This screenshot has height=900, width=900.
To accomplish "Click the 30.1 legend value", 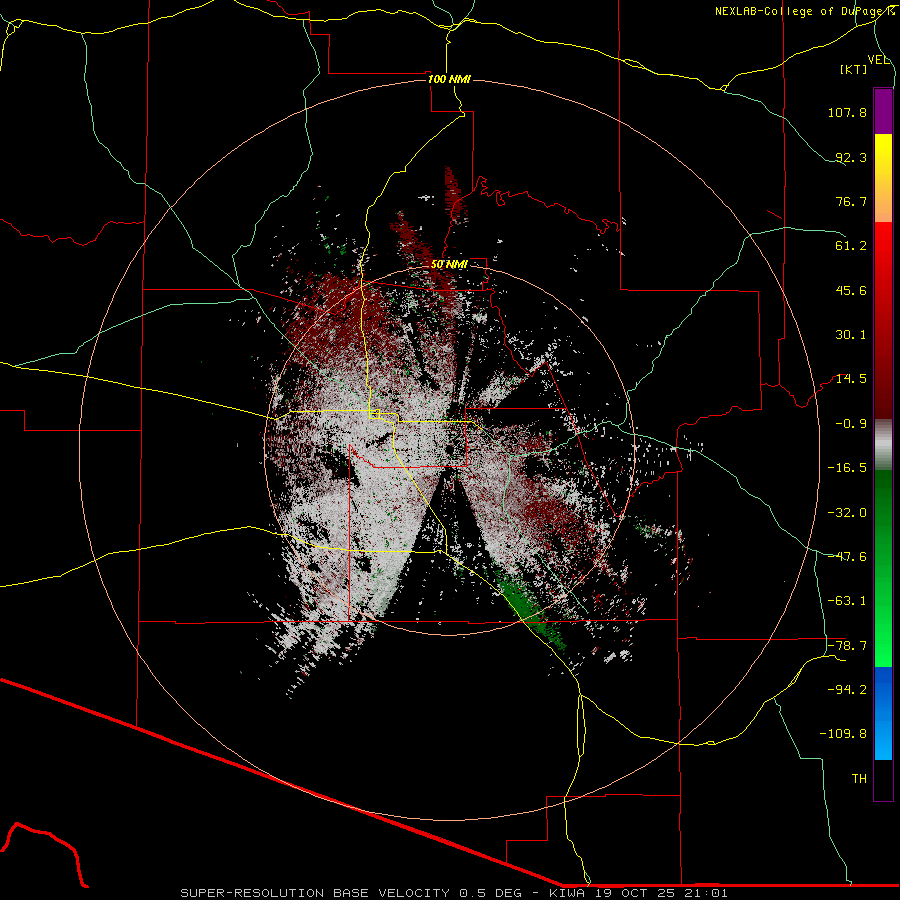I will tap(851, 335).
